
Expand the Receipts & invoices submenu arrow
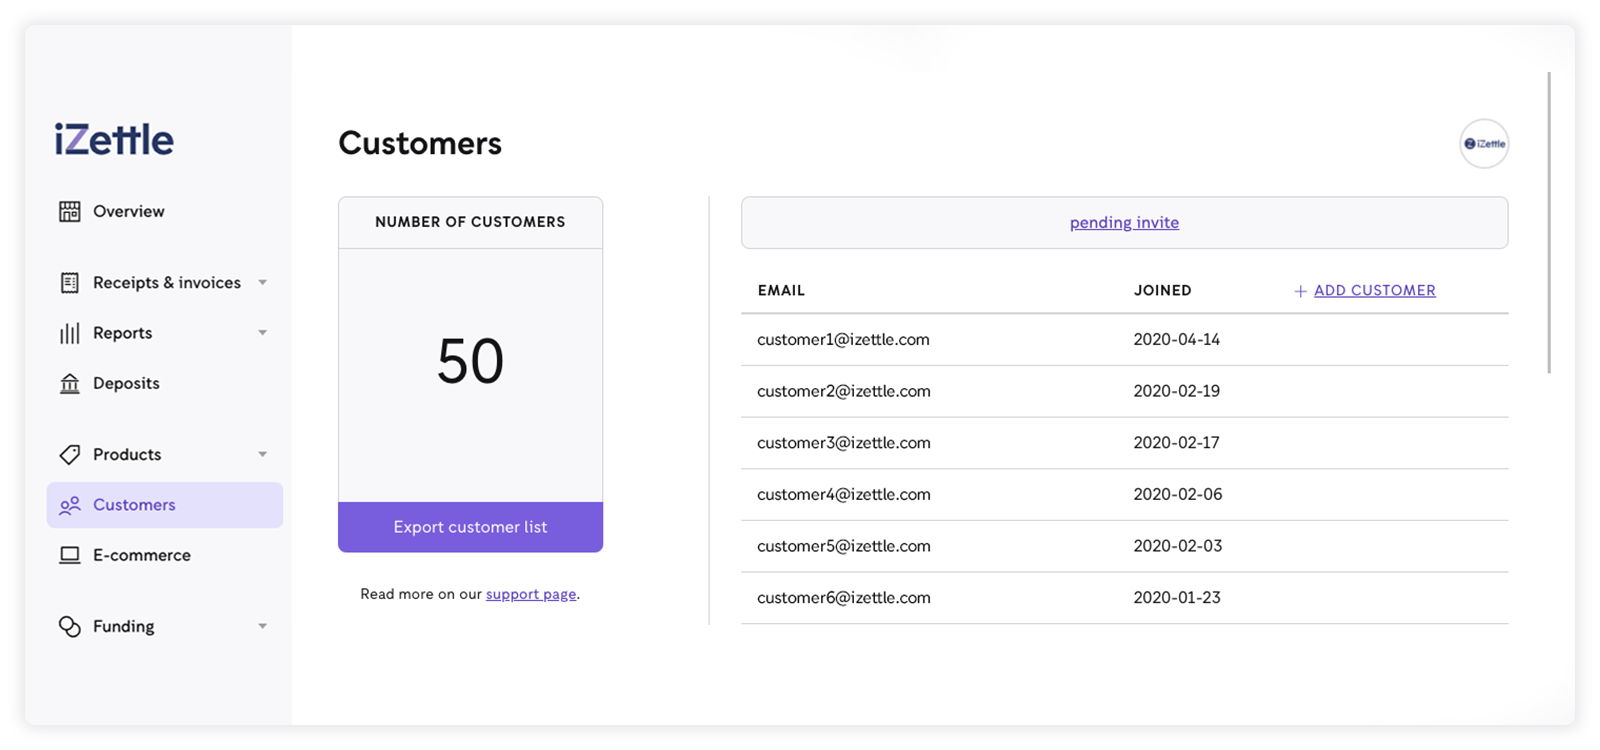click(262, 283)
